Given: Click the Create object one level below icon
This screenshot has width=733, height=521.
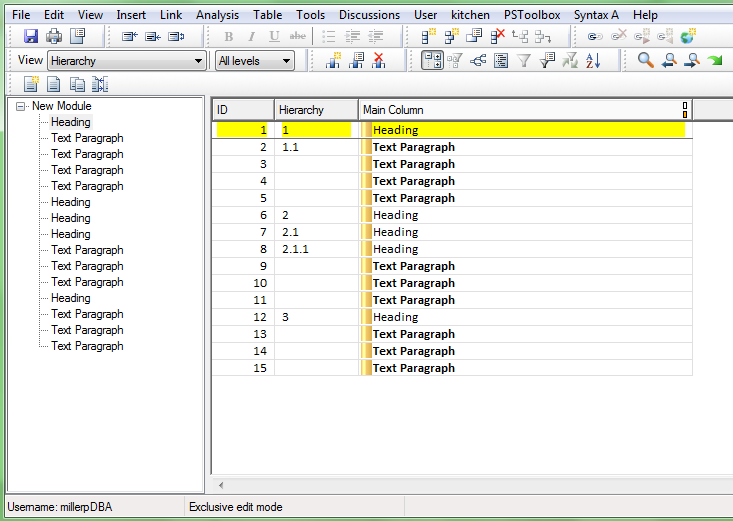Looking at the screenshot, I should click(452, 36).
